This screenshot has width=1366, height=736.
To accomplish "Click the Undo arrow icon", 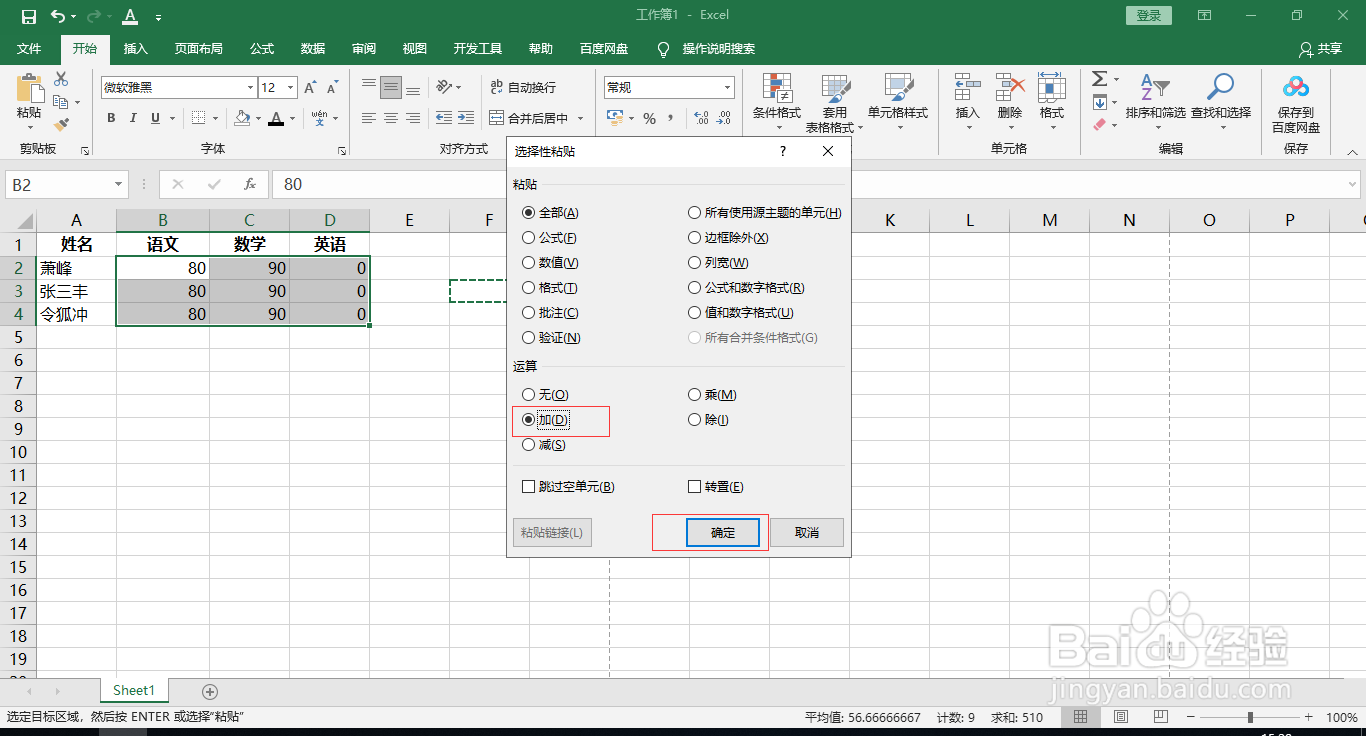I will click(57, 16).
